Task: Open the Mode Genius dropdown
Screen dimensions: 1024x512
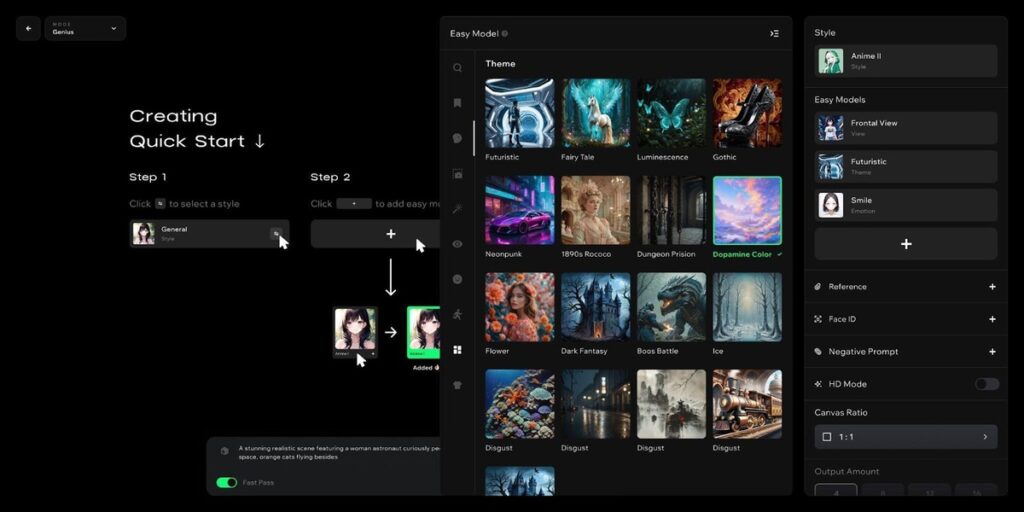Action: [85, 28]
